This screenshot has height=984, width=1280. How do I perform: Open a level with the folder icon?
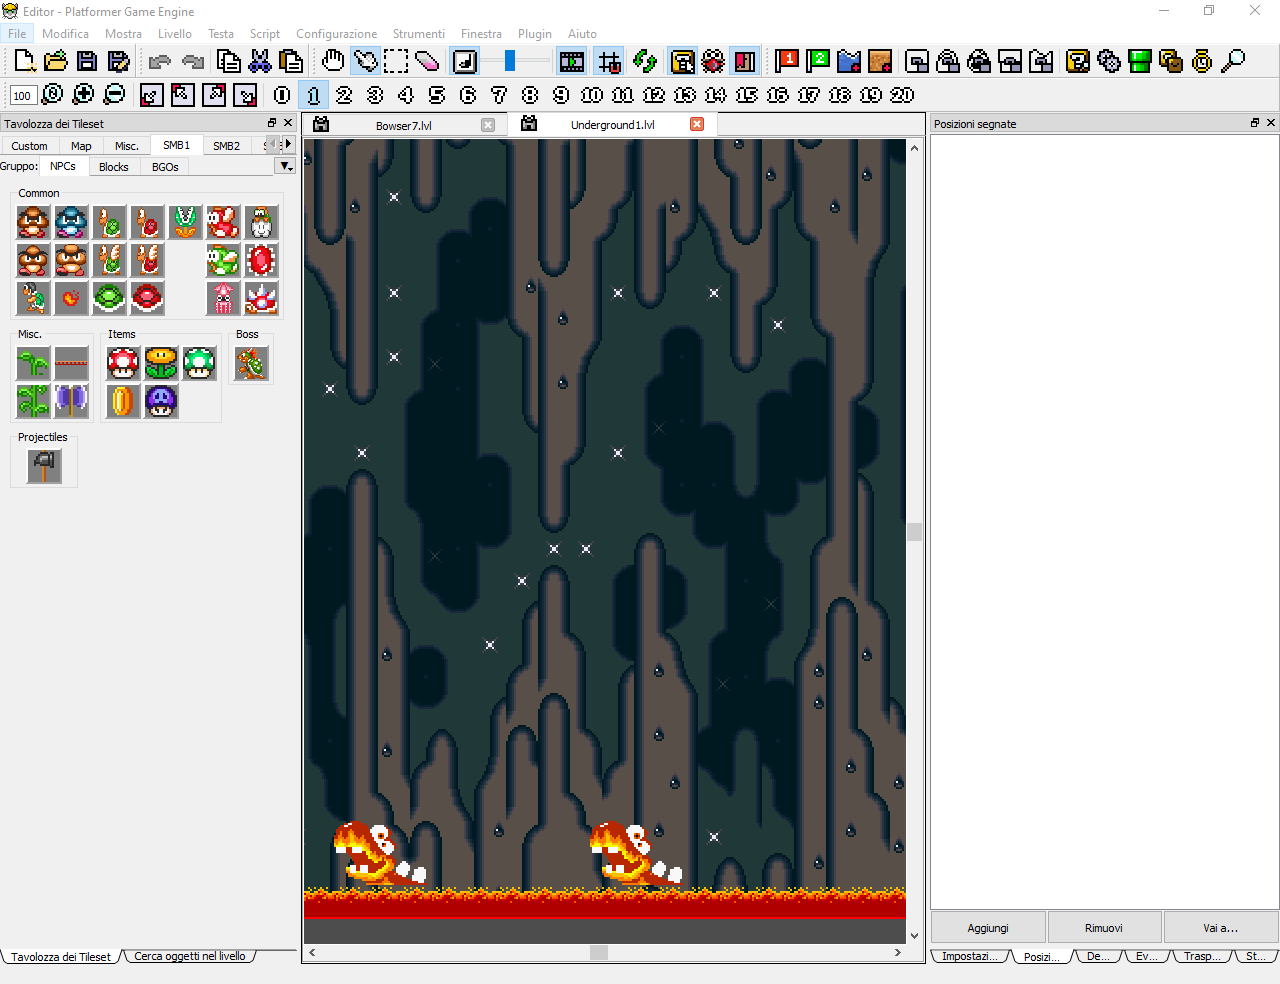56,61
